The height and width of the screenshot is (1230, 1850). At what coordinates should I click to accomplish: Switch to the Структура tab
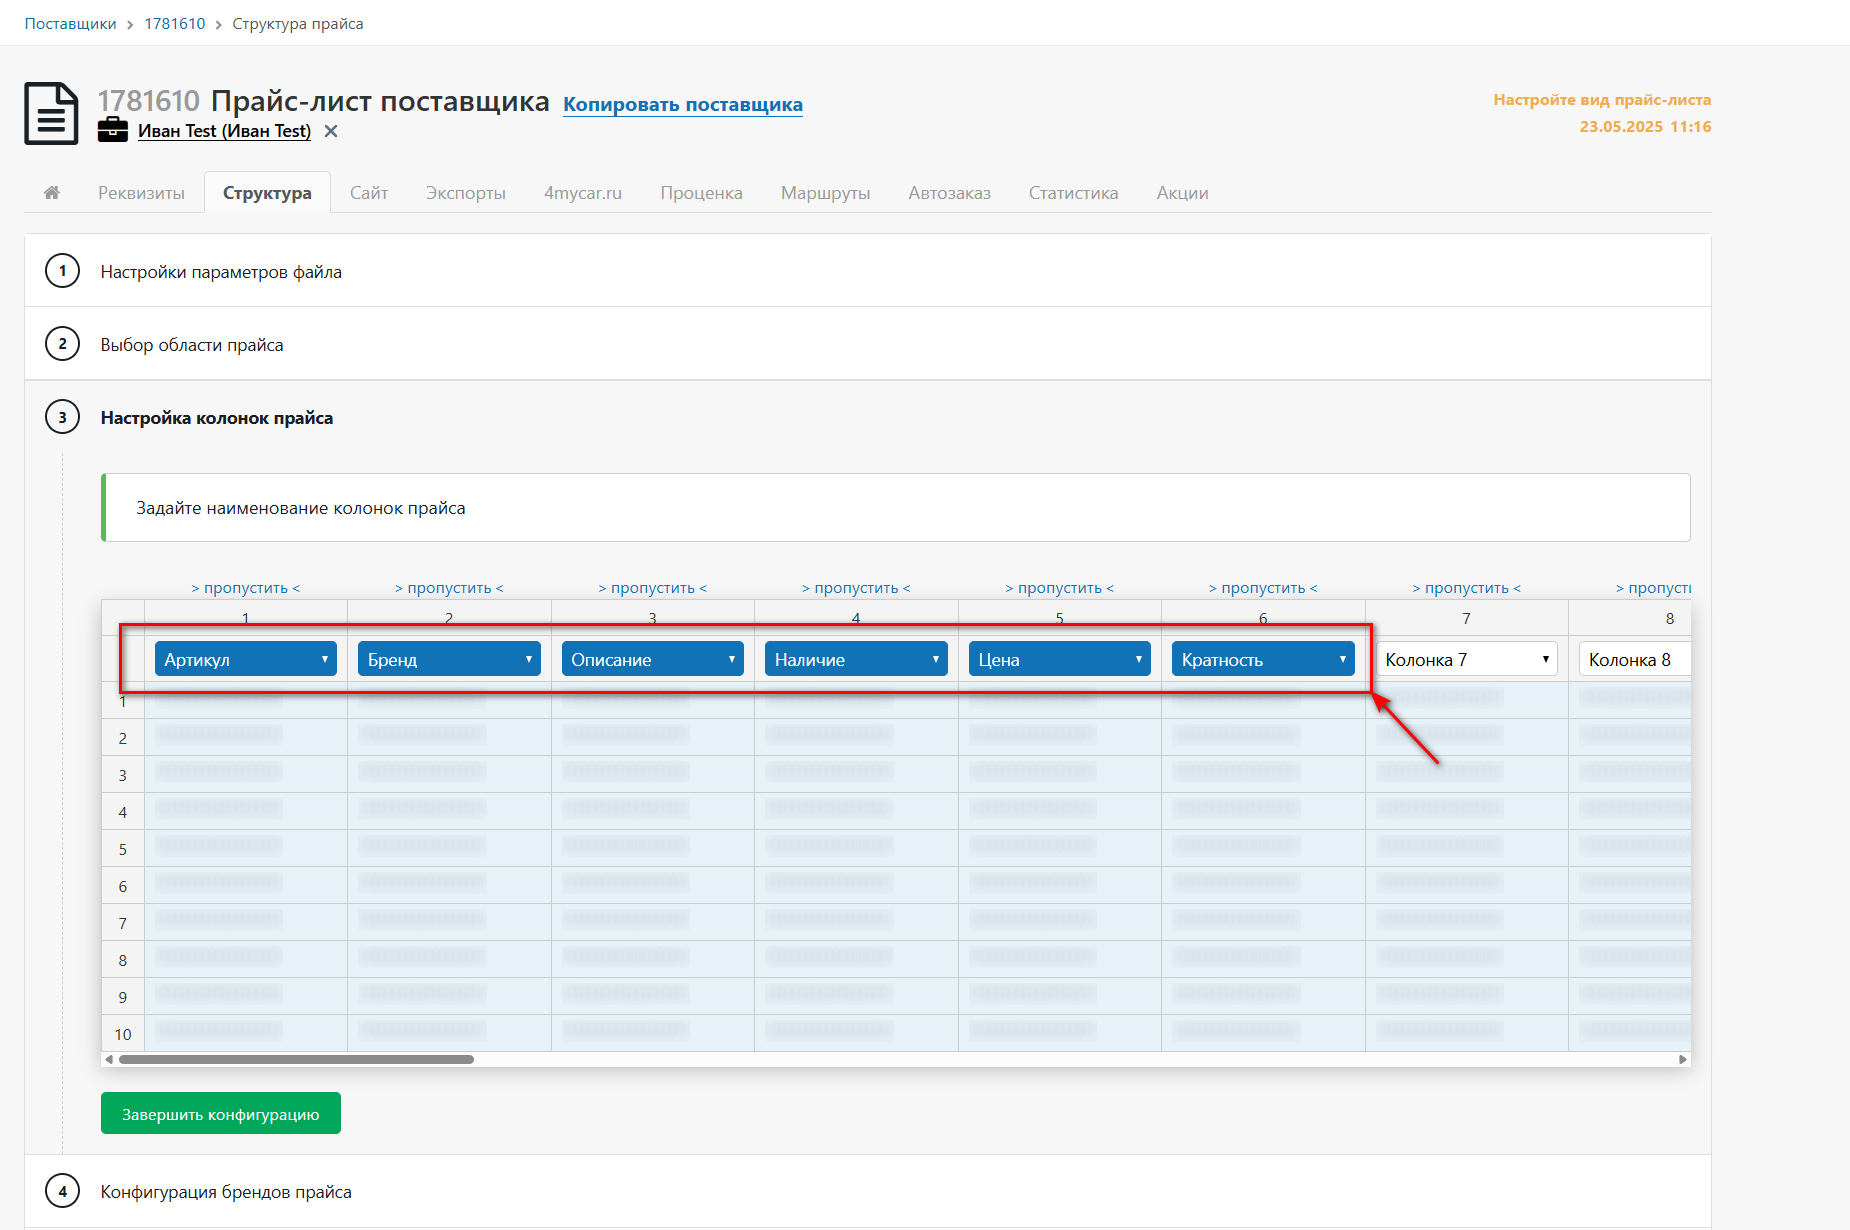click(x=267, y=193)
